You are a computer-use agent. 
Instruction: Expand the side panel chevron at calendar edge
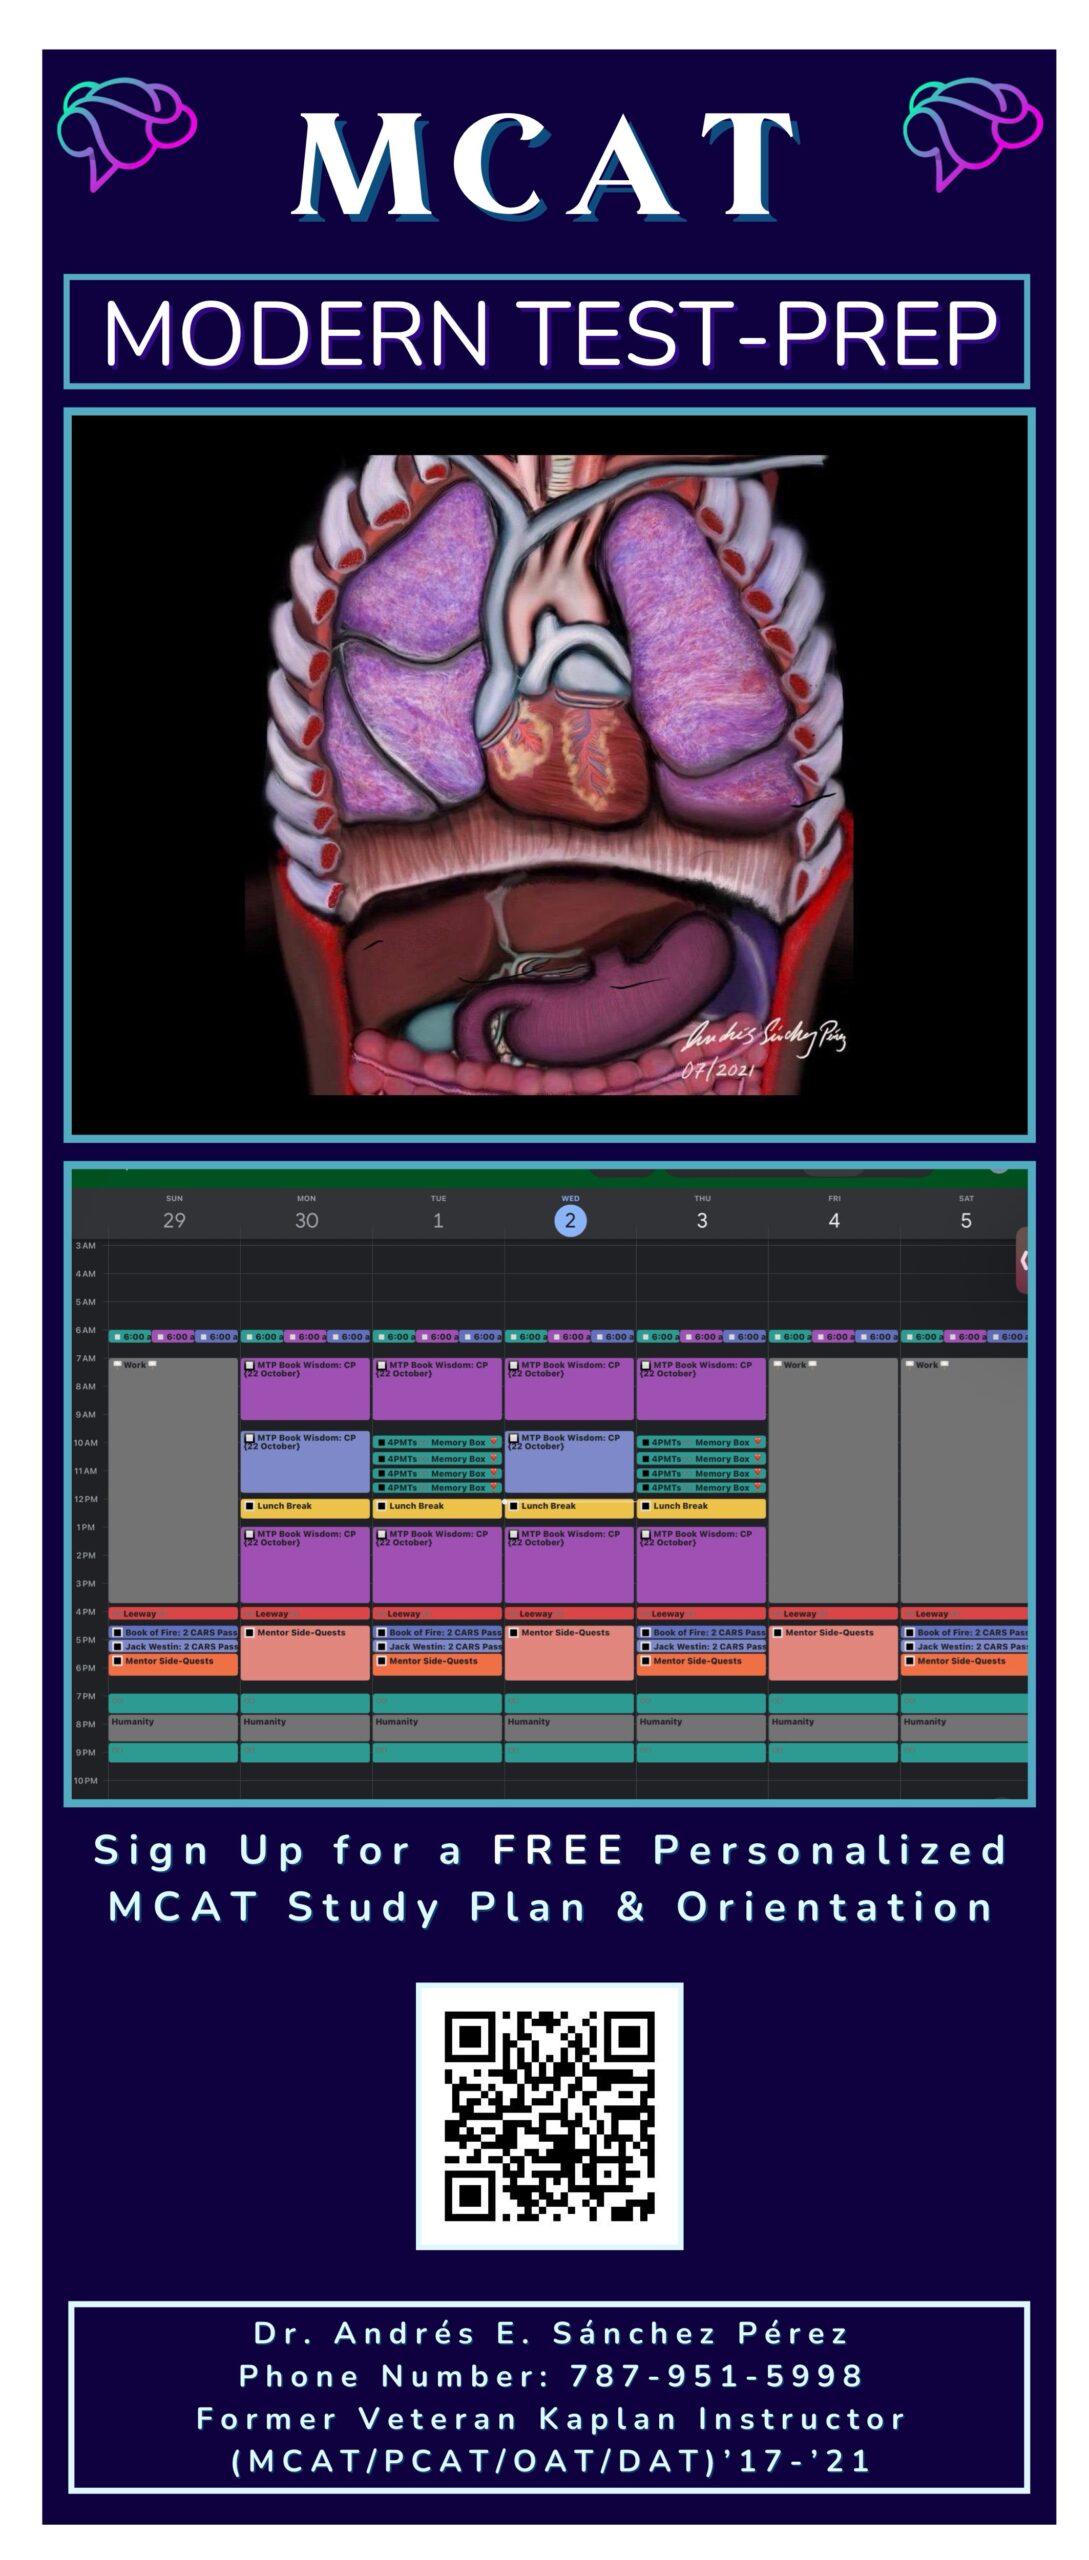pyautogui.click(x=1023, y=1260)
